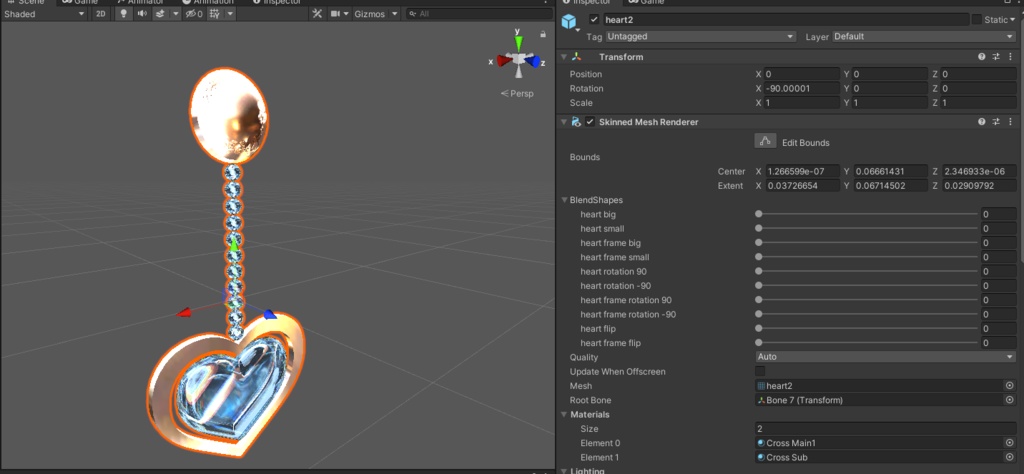Open component editor tools icon
This screenshot has width=1024, height=474.
317,14
